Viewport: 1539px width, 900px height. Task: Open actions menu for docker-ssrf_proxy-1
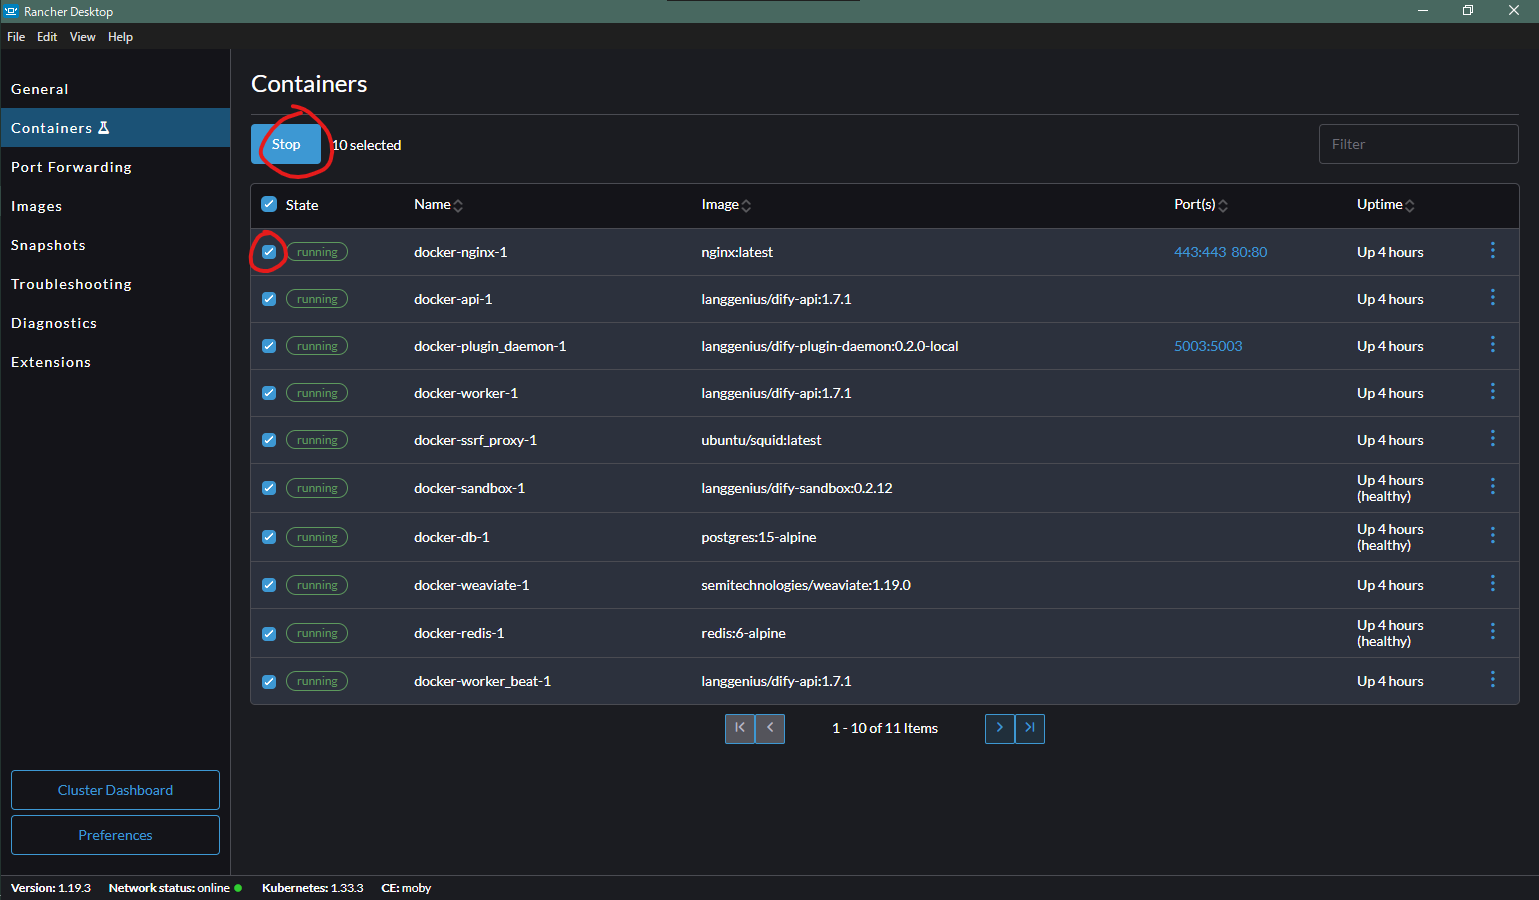point(1493,438)
